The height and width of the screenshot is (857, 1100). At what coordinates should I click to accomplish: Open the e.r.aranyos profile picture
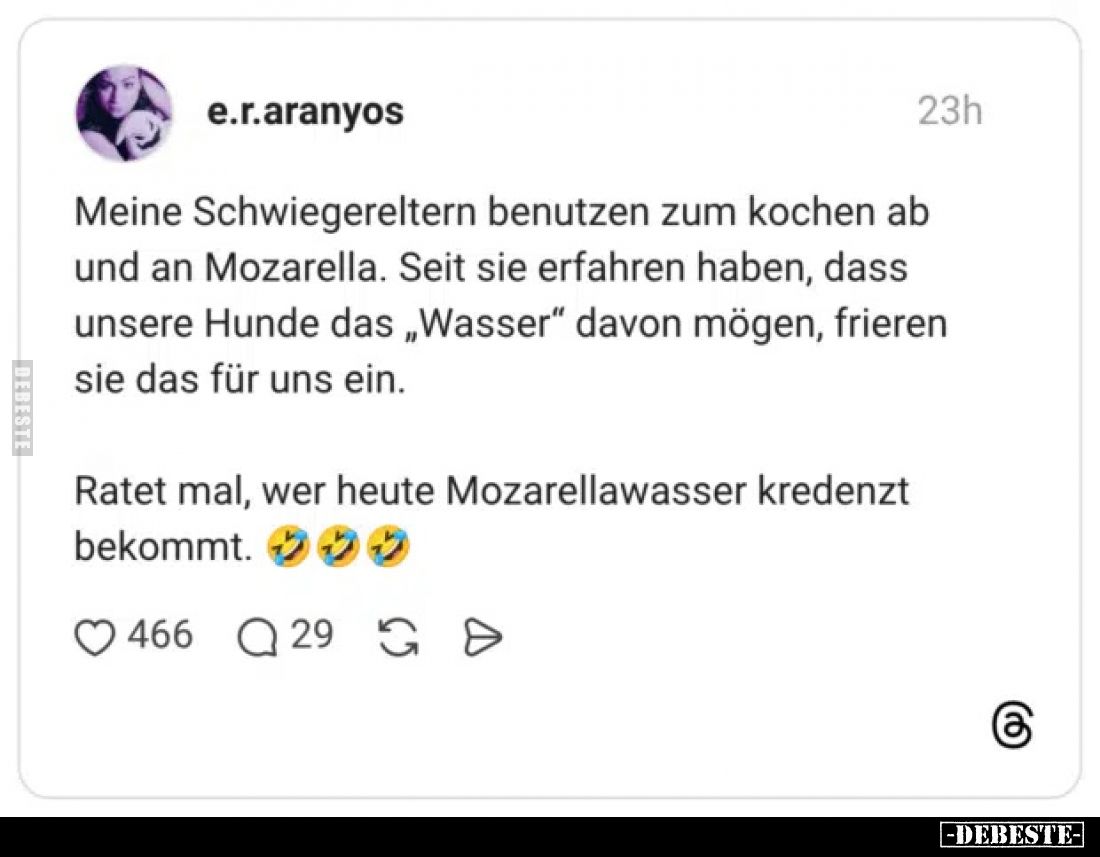point(124,113)
